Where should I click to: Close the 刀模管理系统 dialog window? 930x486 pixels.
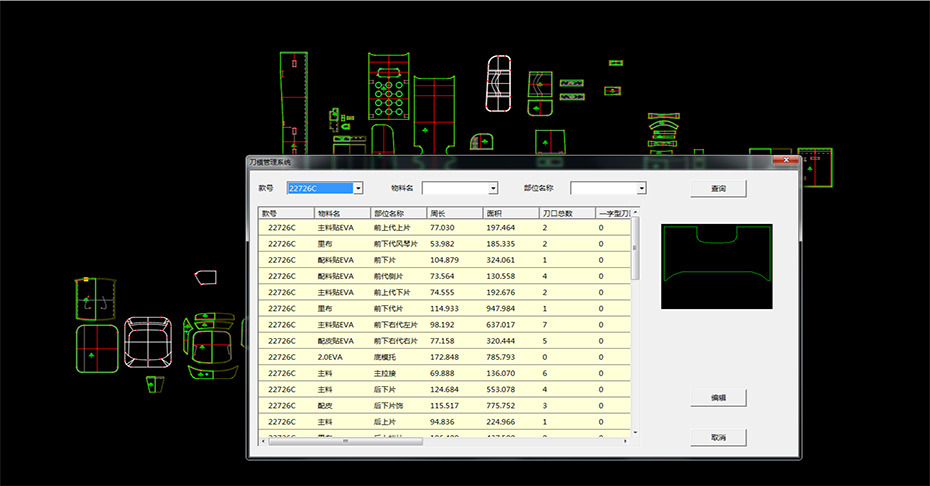pyautogui.click(x=786, y=161)
